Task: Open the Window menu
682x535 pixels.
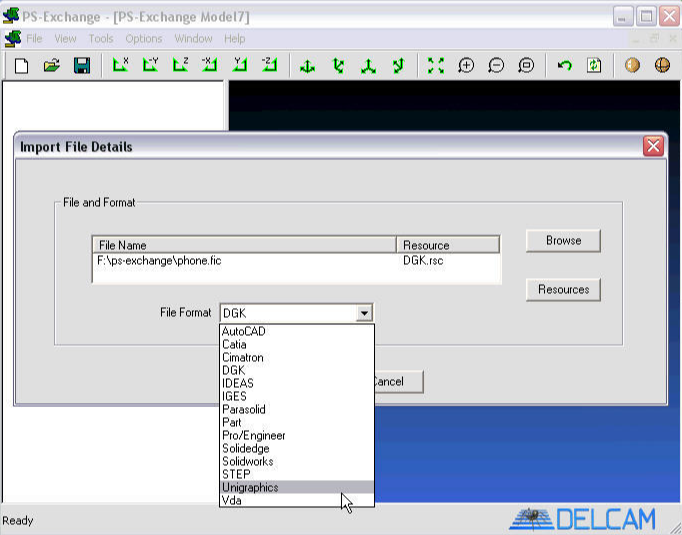Action: [193, 39]
